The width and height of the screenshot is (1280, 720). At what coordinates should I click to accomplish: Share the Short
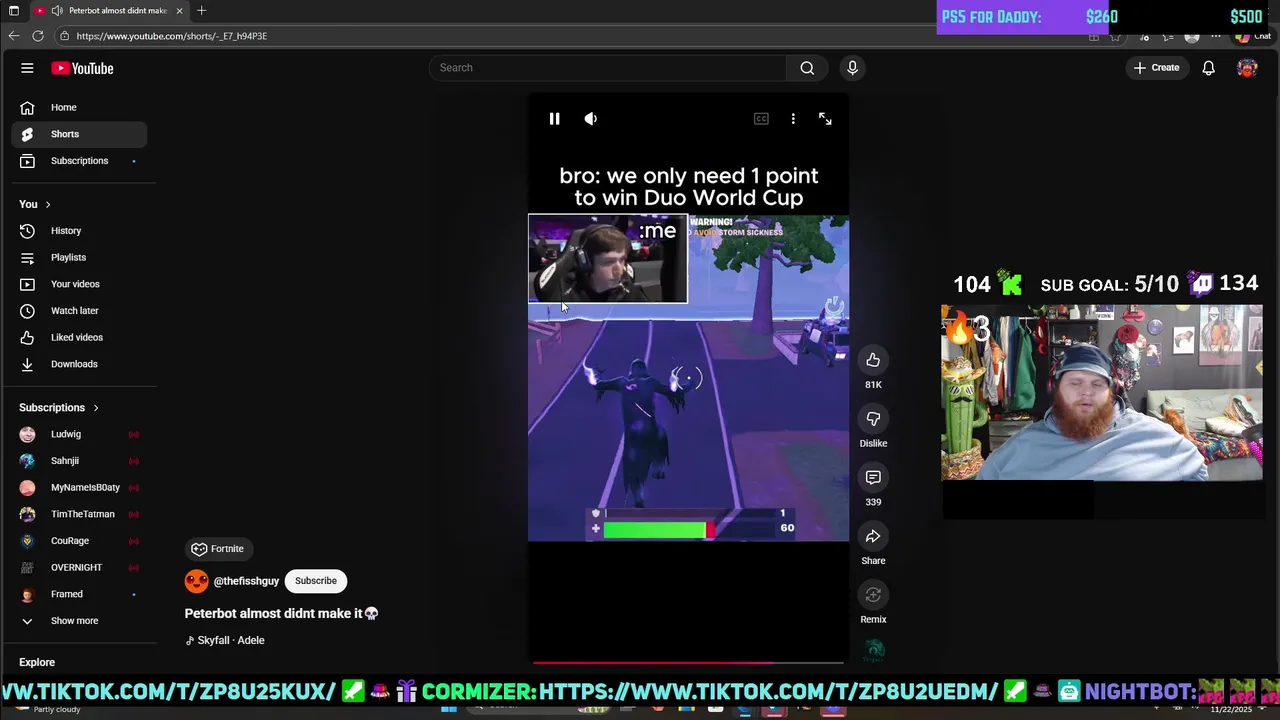point(873,537)
